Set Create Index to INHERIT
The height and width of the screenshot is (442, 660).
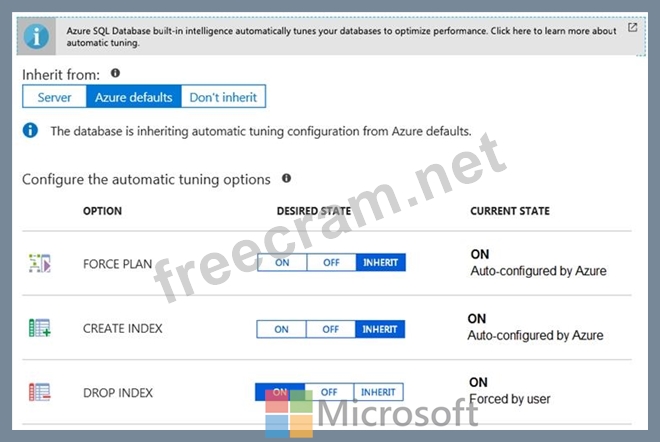pyautogui.click(x=380, y=329)
